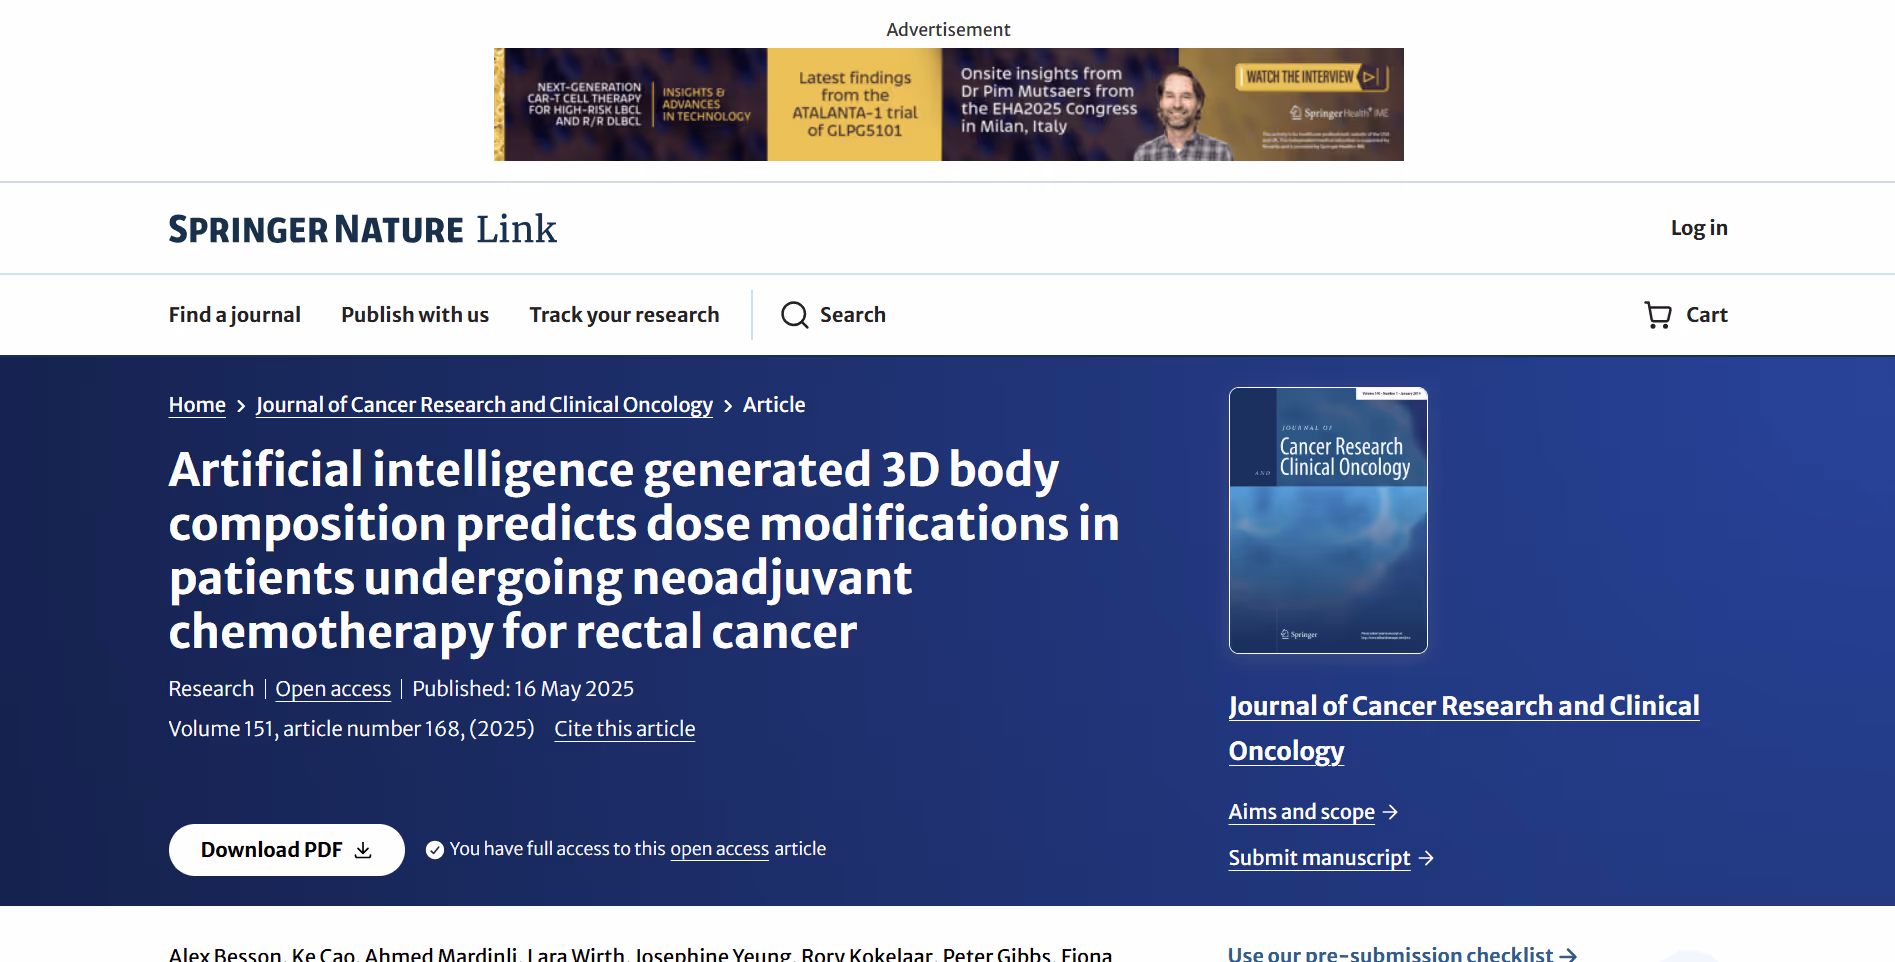Click the full access checkmark icon
This screenshot has width=1895, height=962.
pos(435,850)
